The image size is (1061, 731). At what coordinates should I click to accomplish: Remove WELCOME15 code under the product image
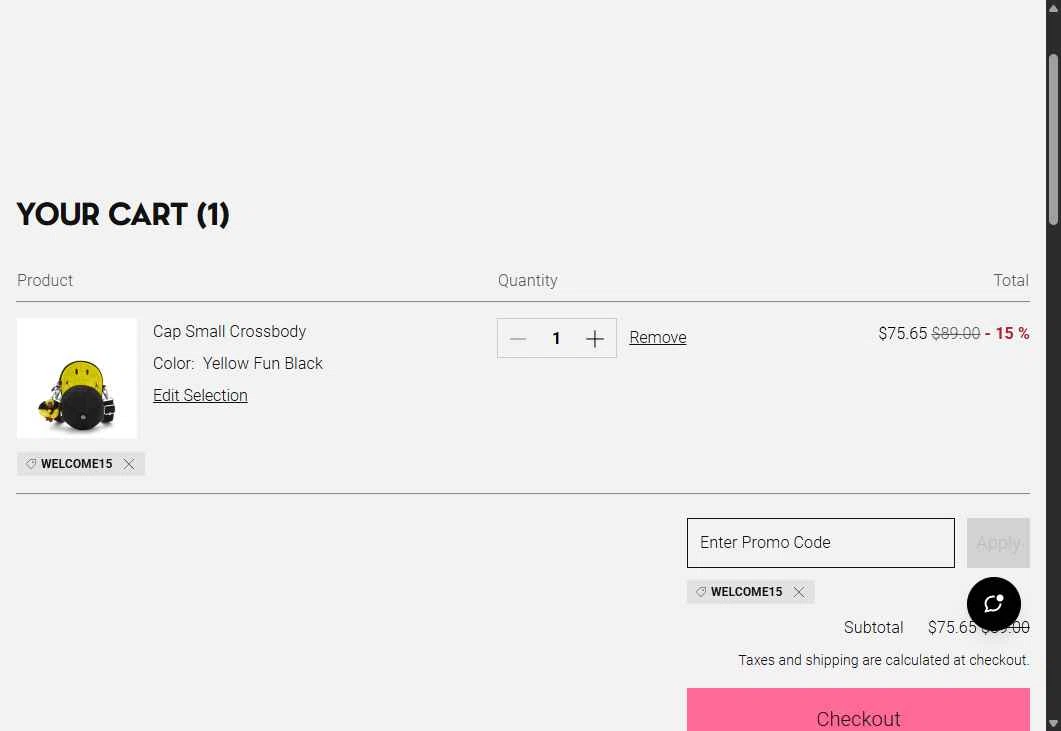129,464
